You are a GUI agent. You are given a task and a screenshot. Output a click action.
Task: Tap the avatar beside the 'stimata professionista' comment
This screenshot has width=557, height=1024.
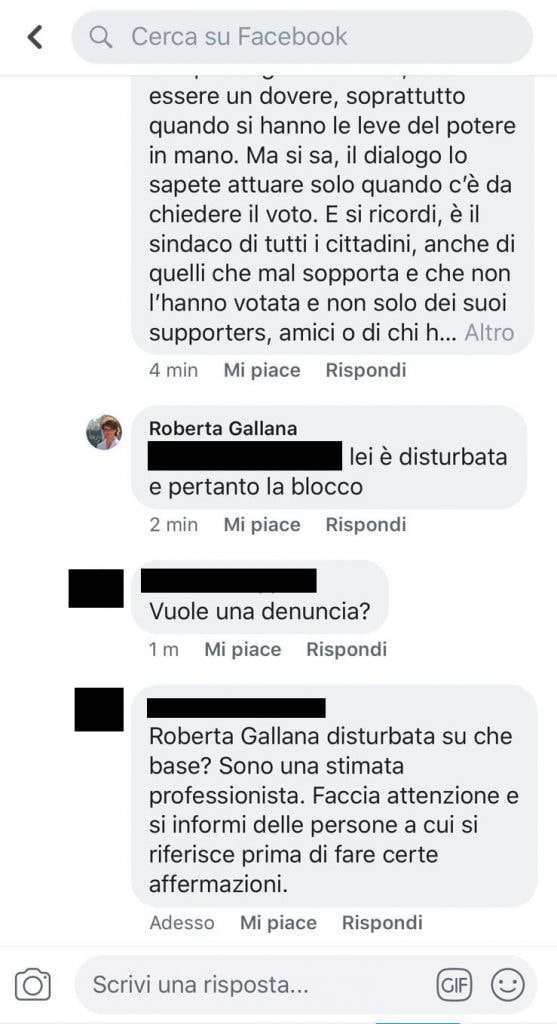tap(99, 709)
